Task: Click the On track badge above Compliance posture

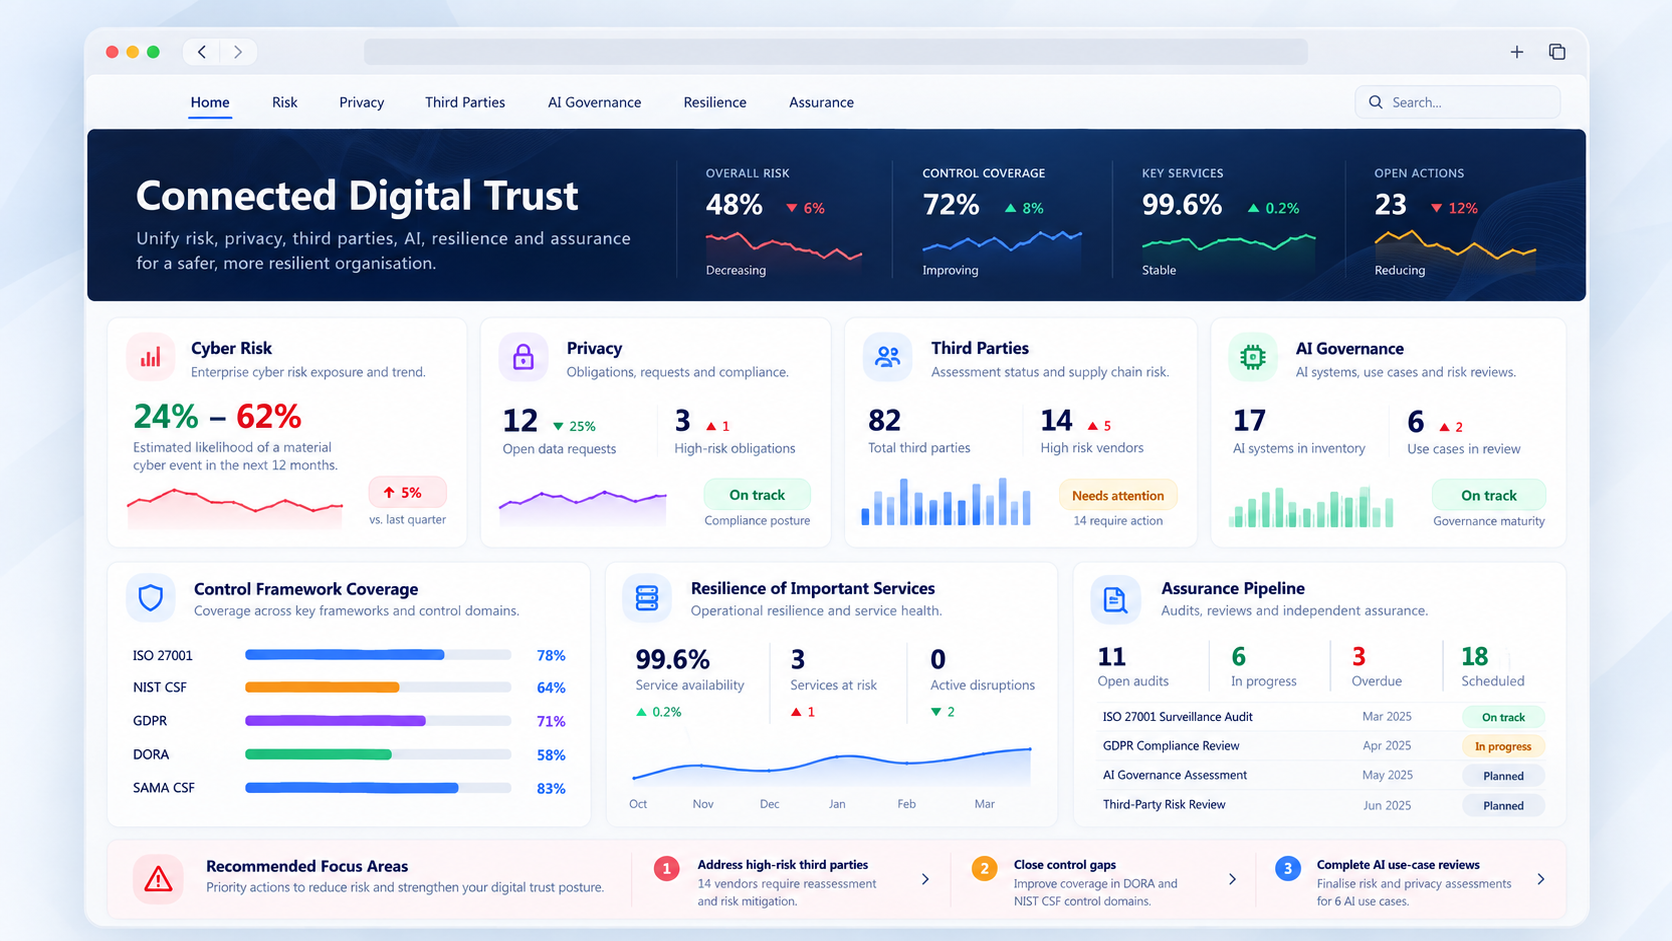Action: click(x=757, y=495)
